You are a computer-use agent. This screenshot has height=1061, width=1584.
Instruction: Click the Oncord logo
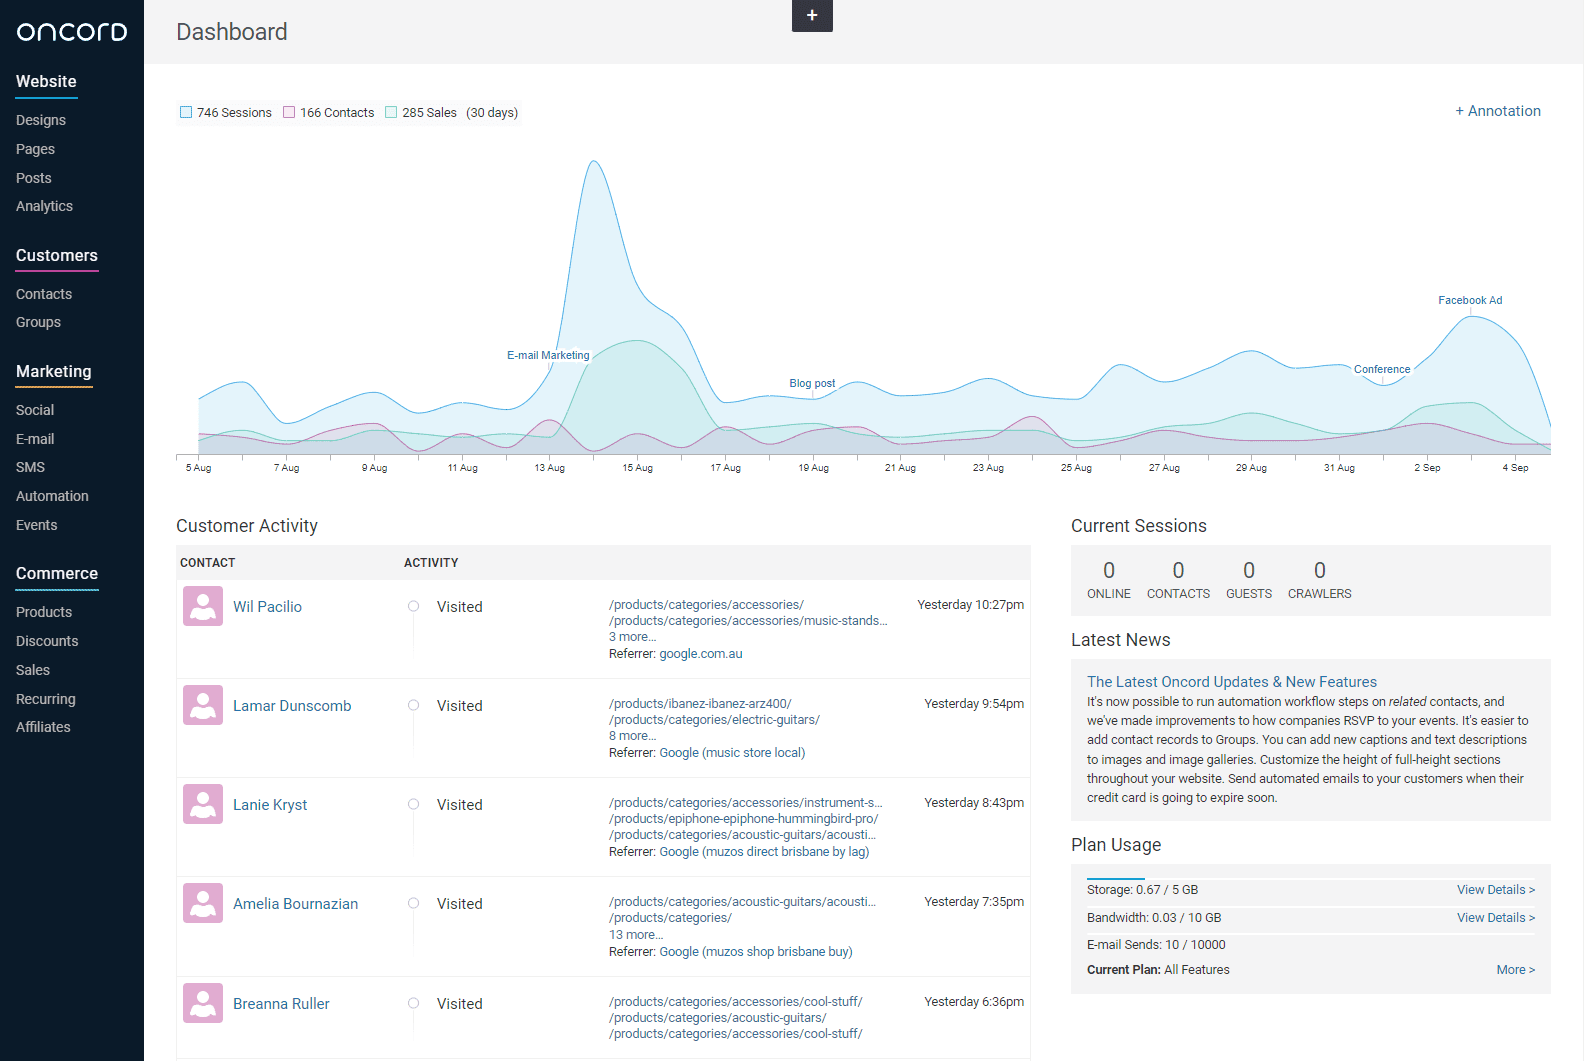pos(72,32)
